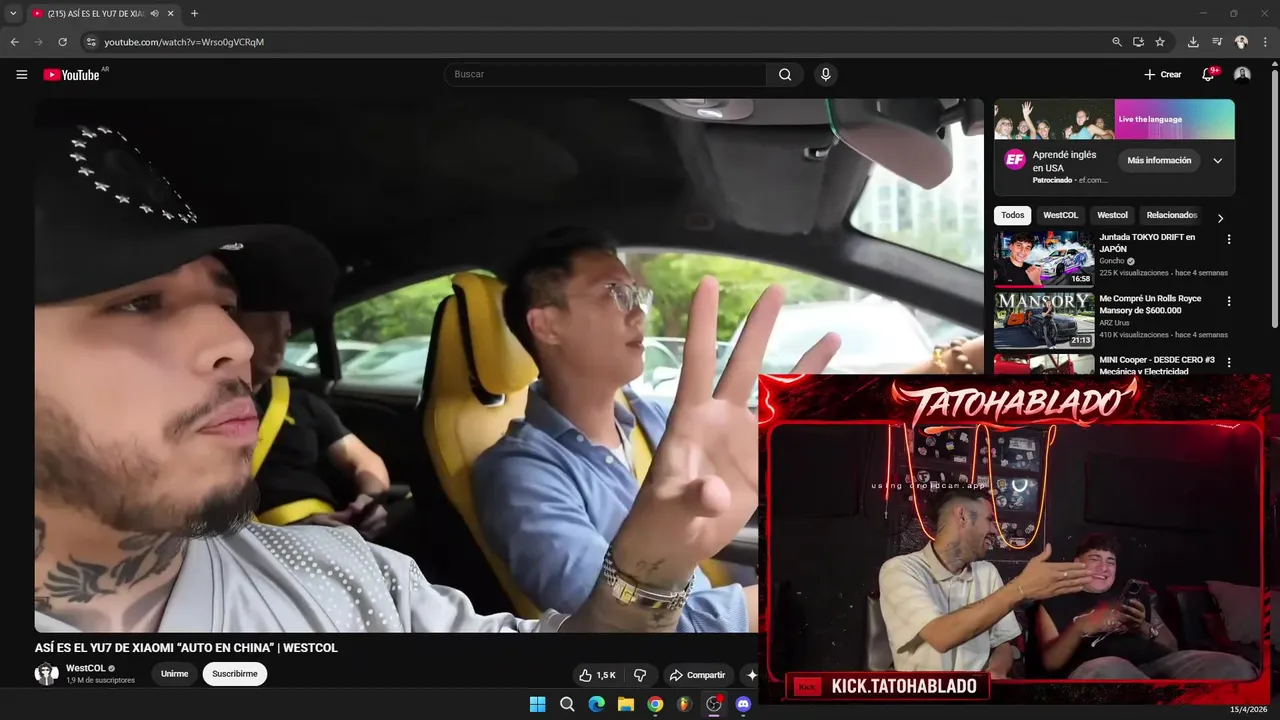Like the video with thumbs up

point(598,675)
